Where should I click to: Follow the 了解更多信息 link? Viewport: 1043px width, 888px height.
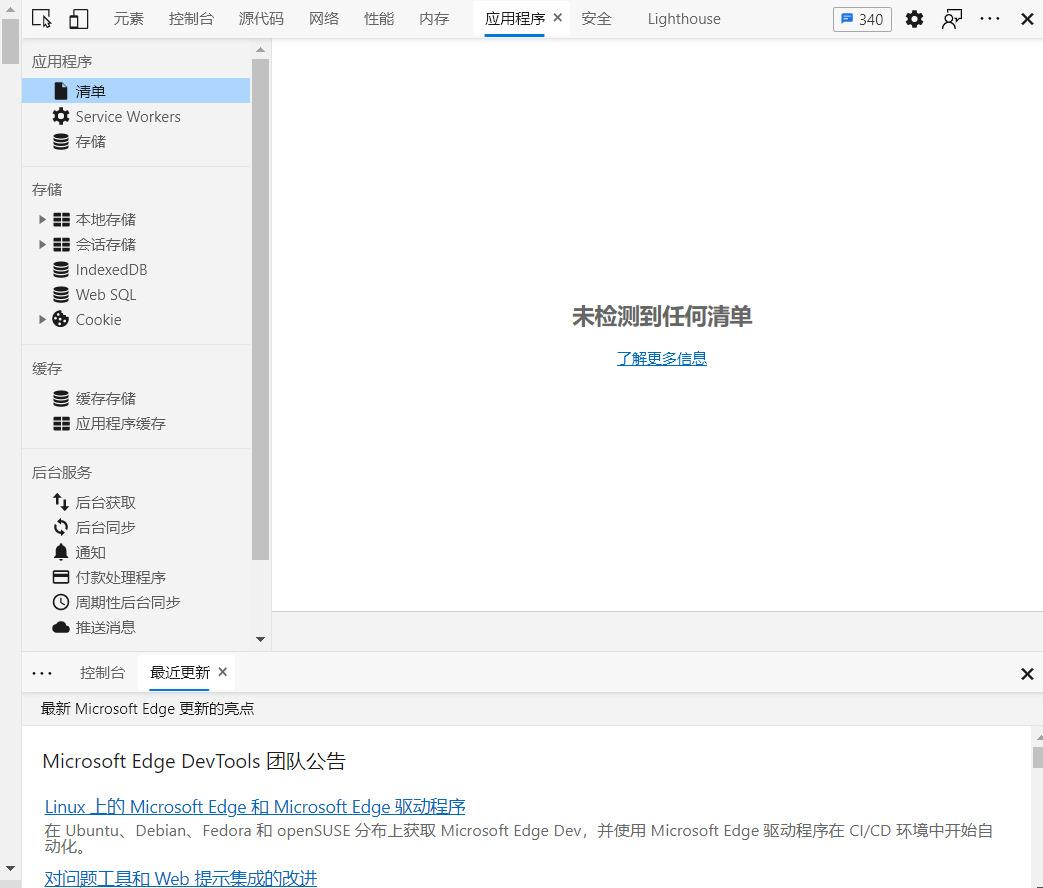pos(662,359)
